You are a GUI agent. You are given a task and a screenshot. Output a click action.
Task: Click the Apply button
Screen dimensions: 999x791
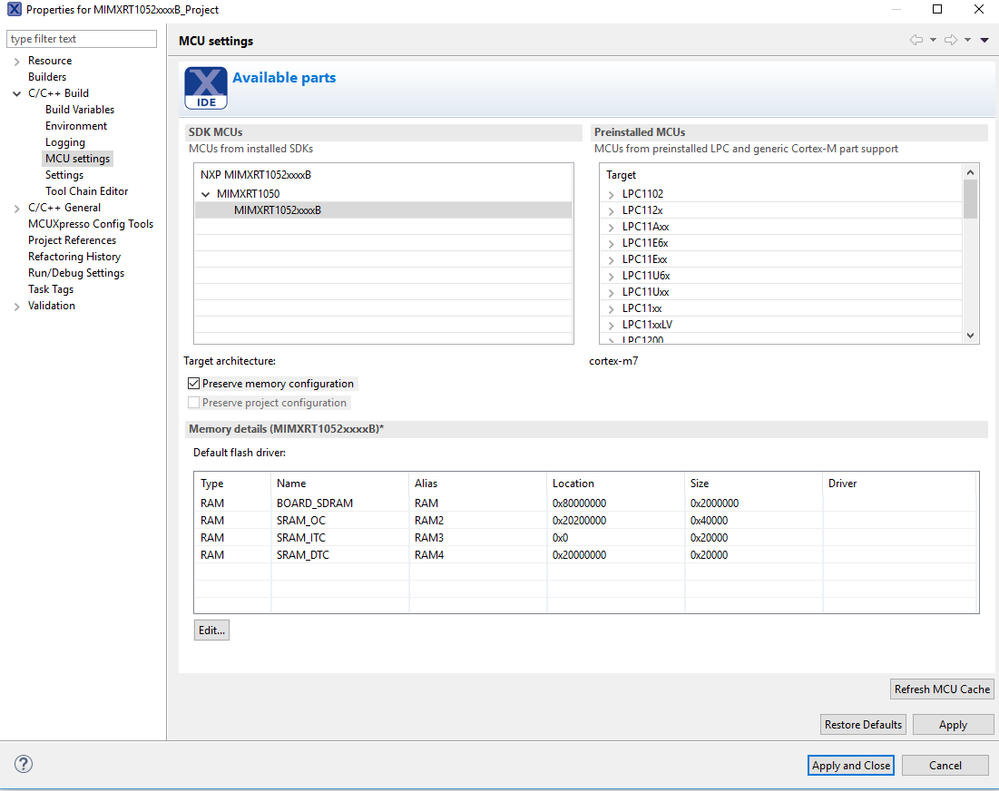click(x=952, y=725)
